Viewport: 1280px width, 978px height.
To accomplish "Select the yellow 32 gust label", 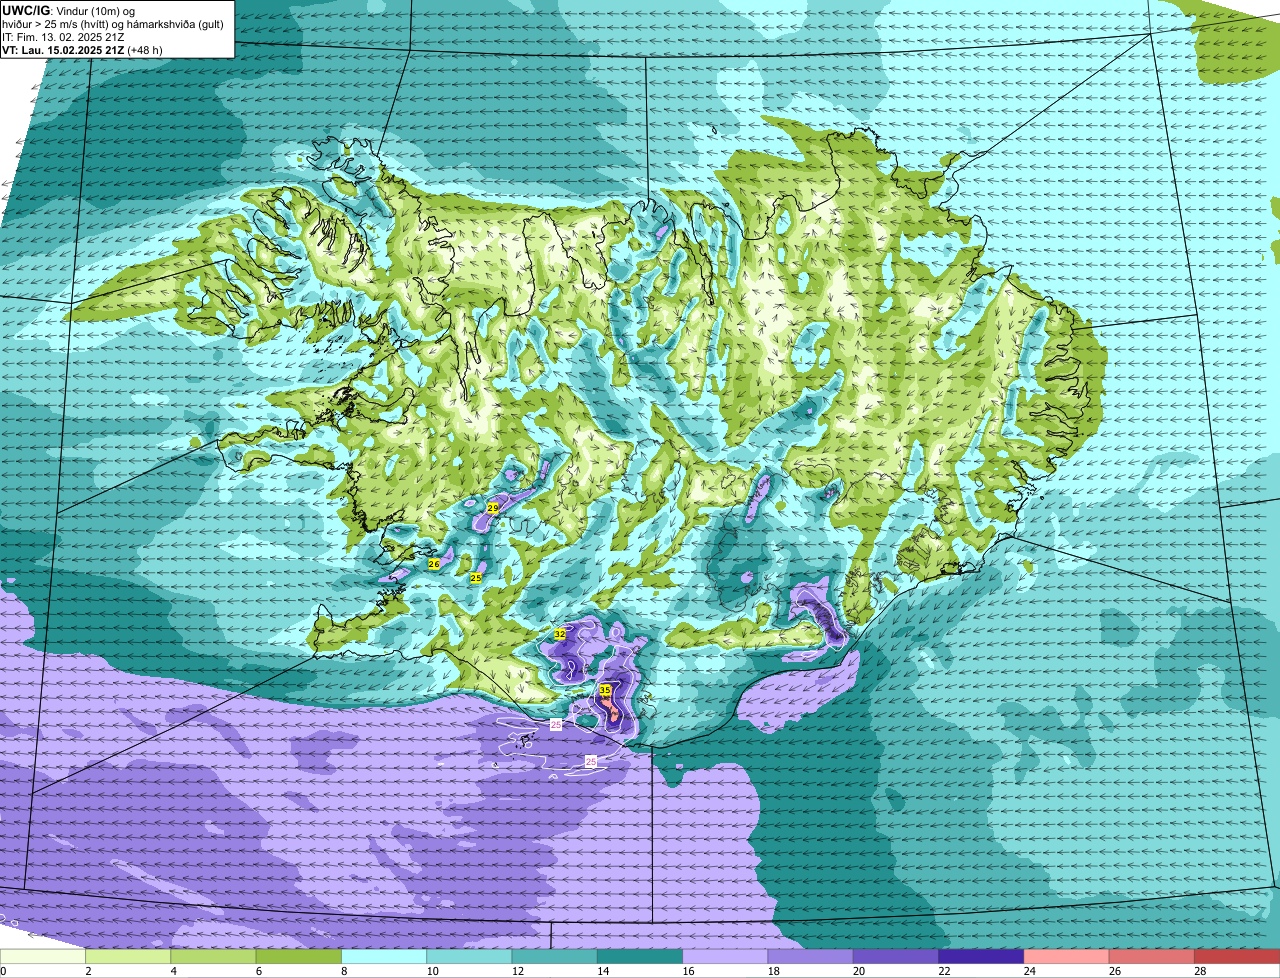I will (x=560, y=634).
